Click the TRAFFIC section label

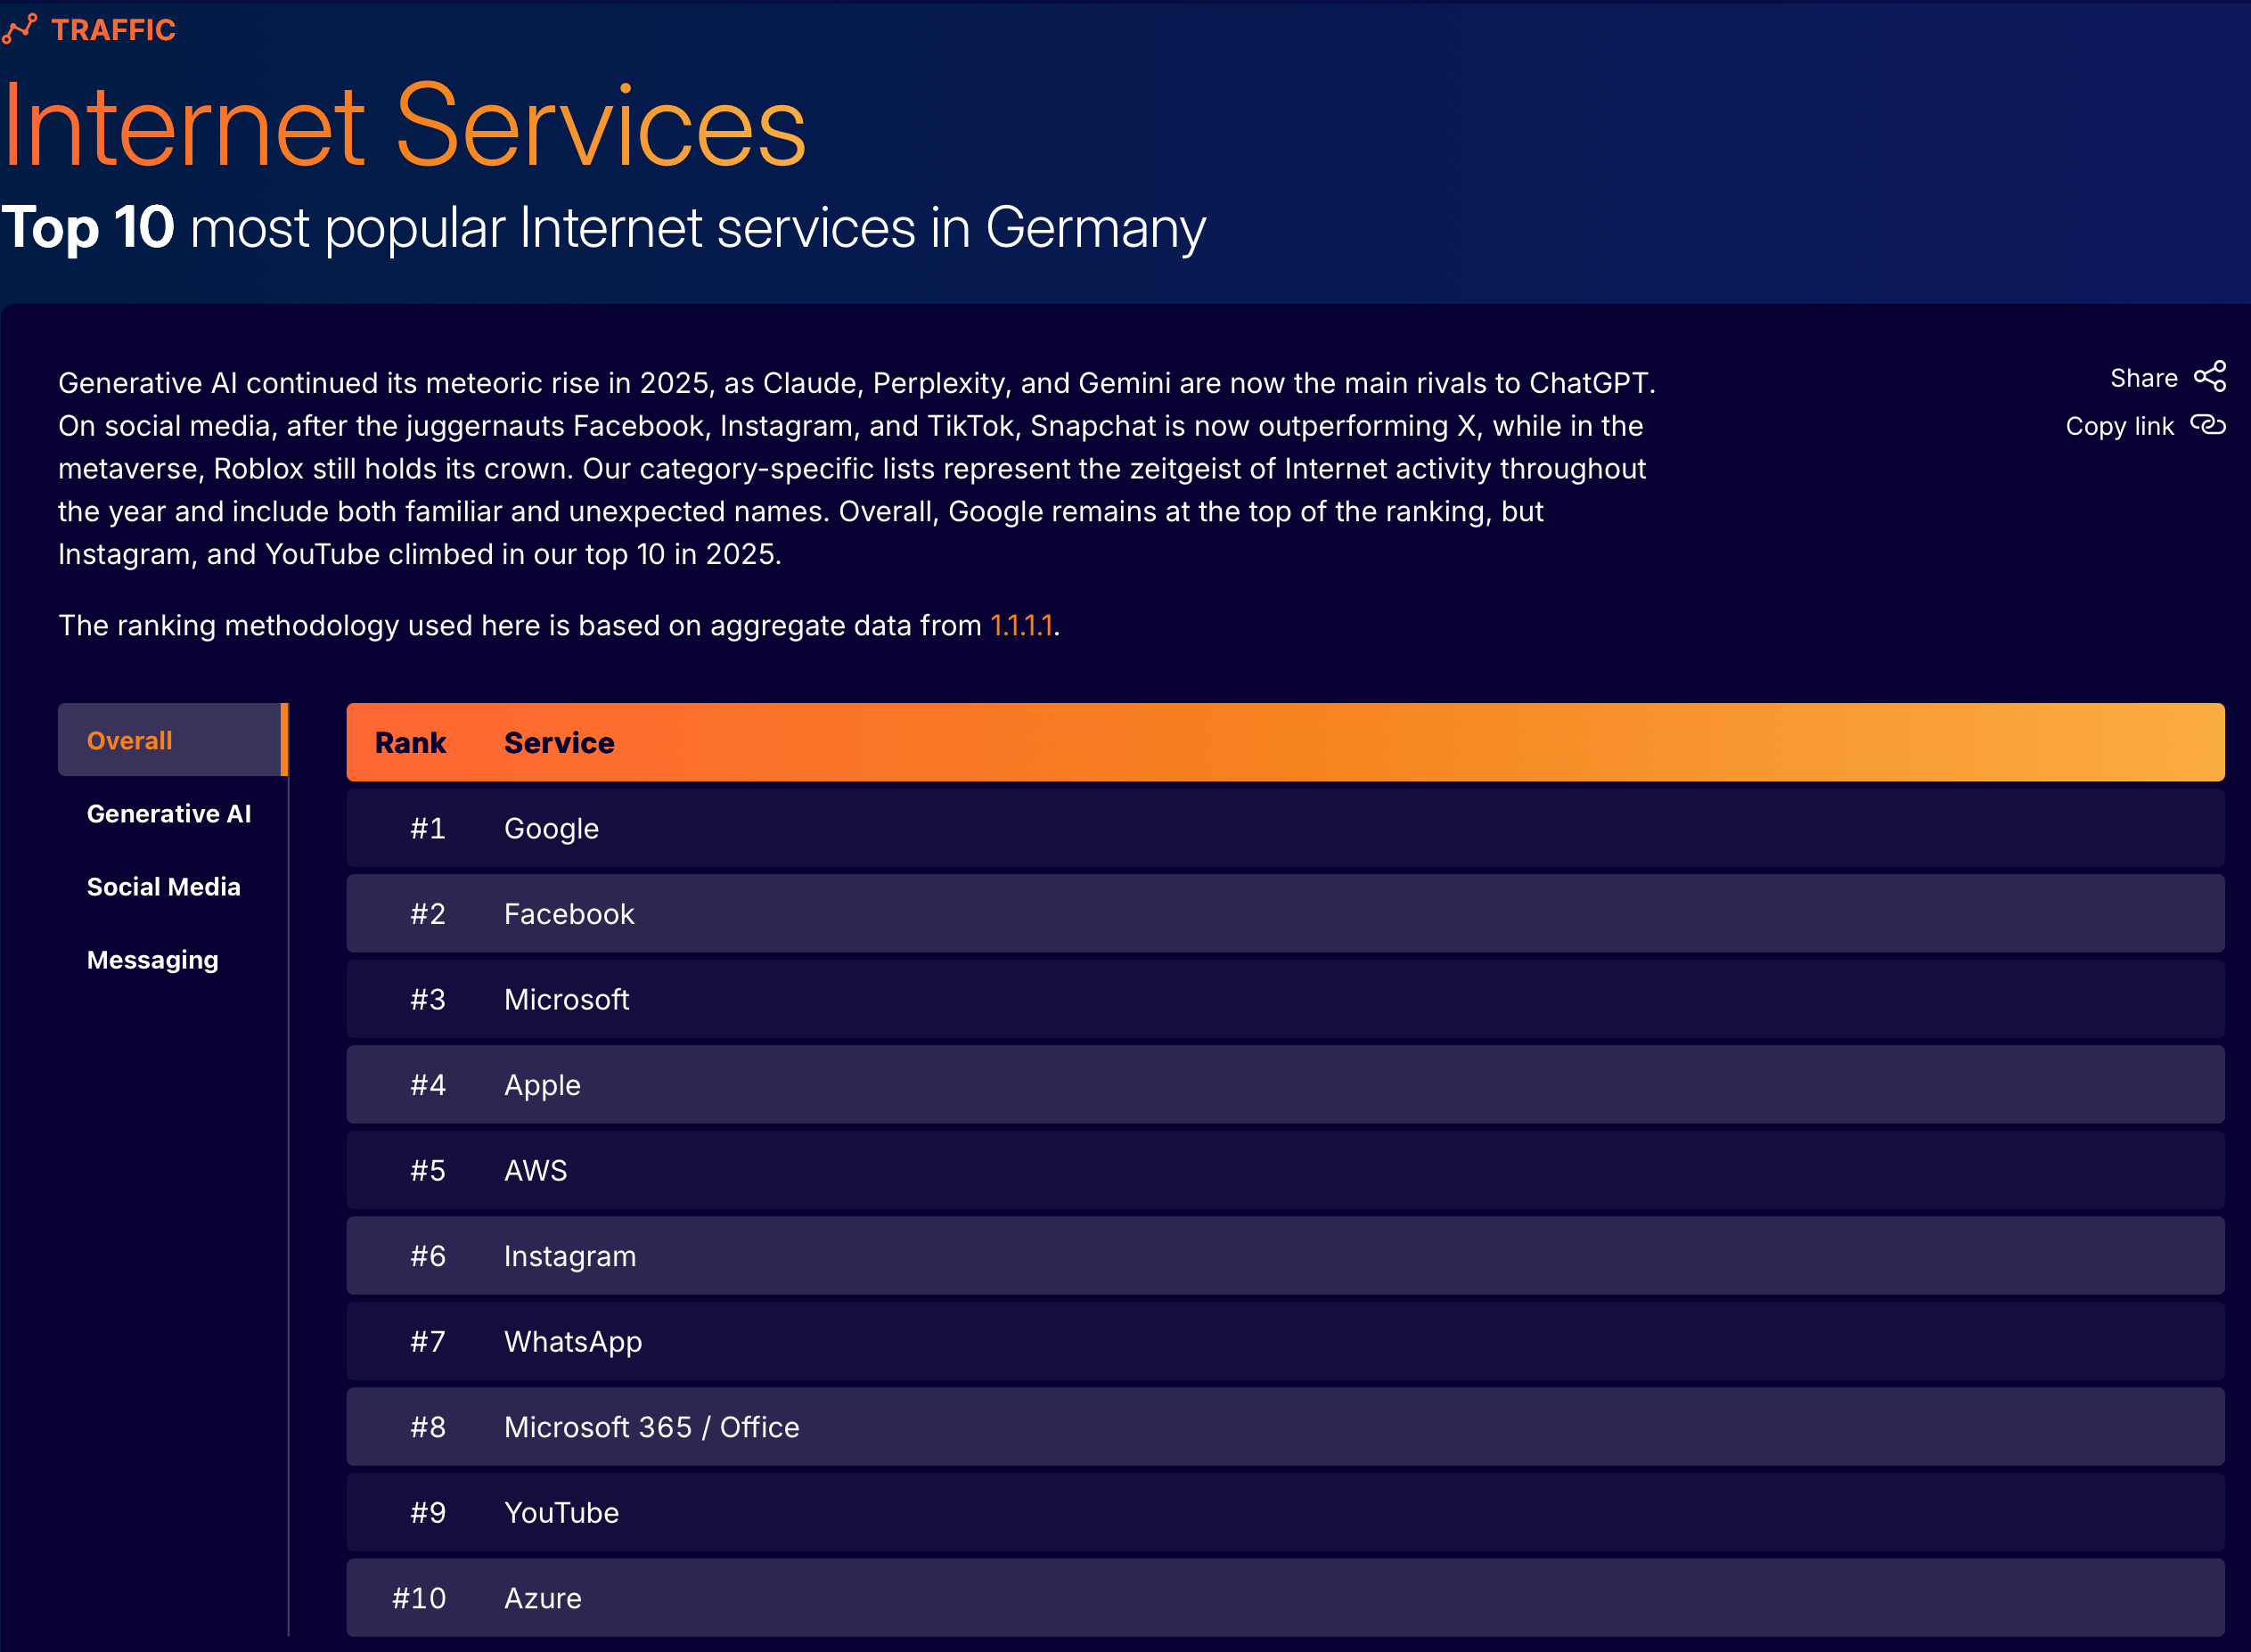click(x=113, y=30)
